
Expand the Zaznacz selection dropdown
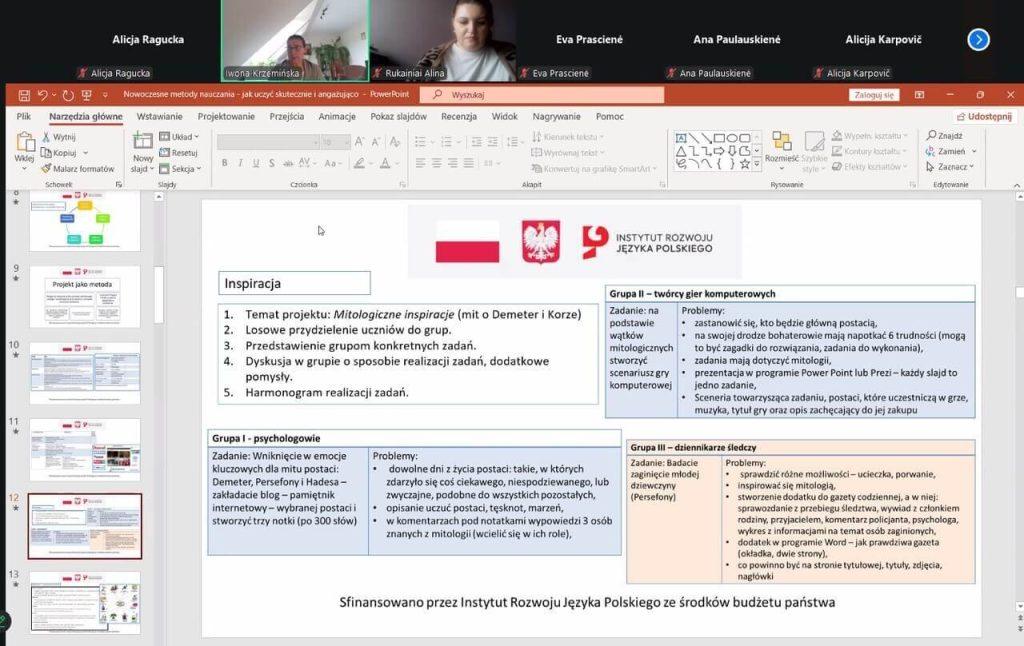953,167
